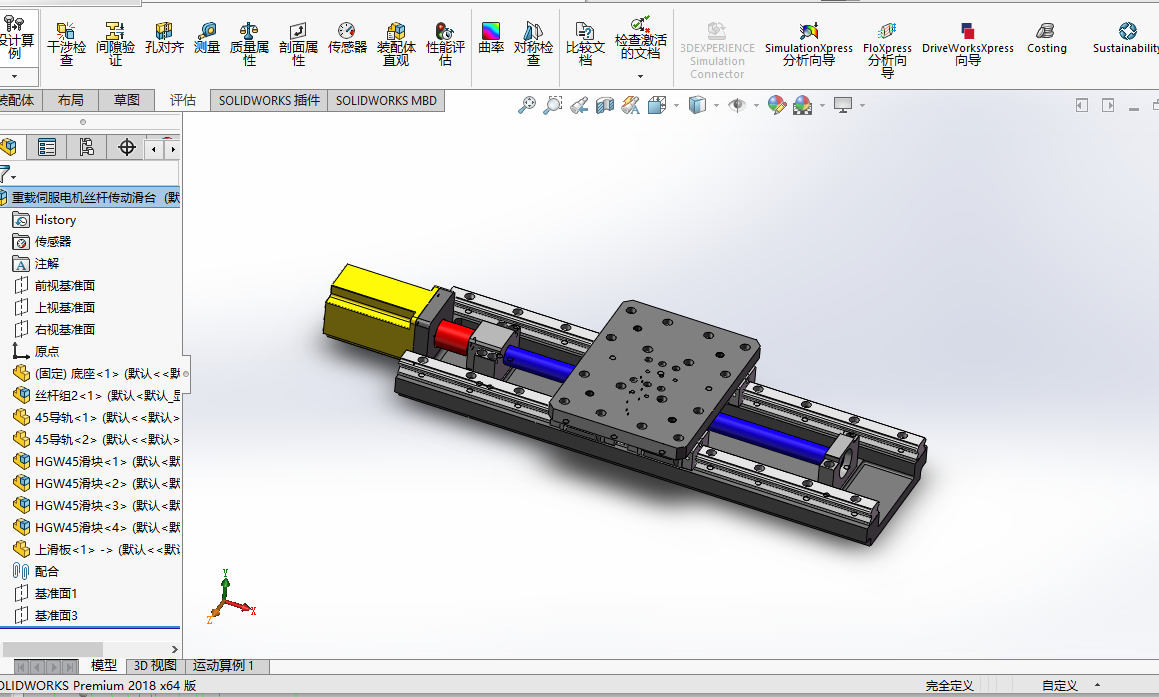Screen dimensions: 1159x697
Task: Open 质量属性 mass properties
Action: tap(249, 44)
